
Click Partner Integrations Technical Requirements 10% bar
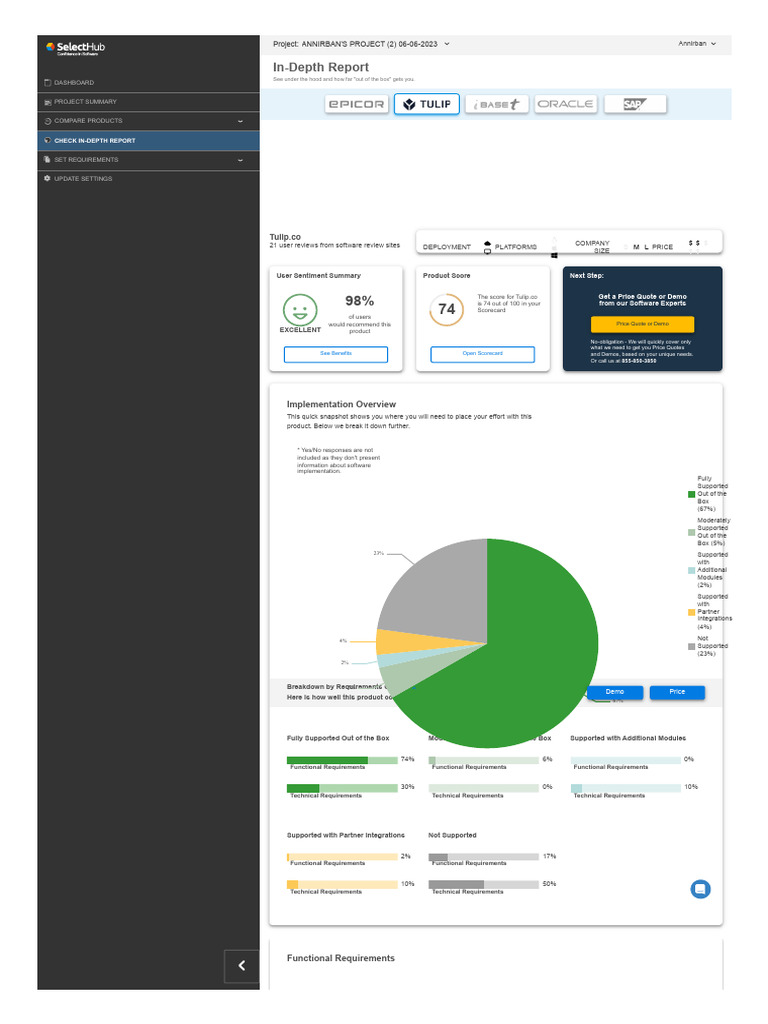[342, 884]
